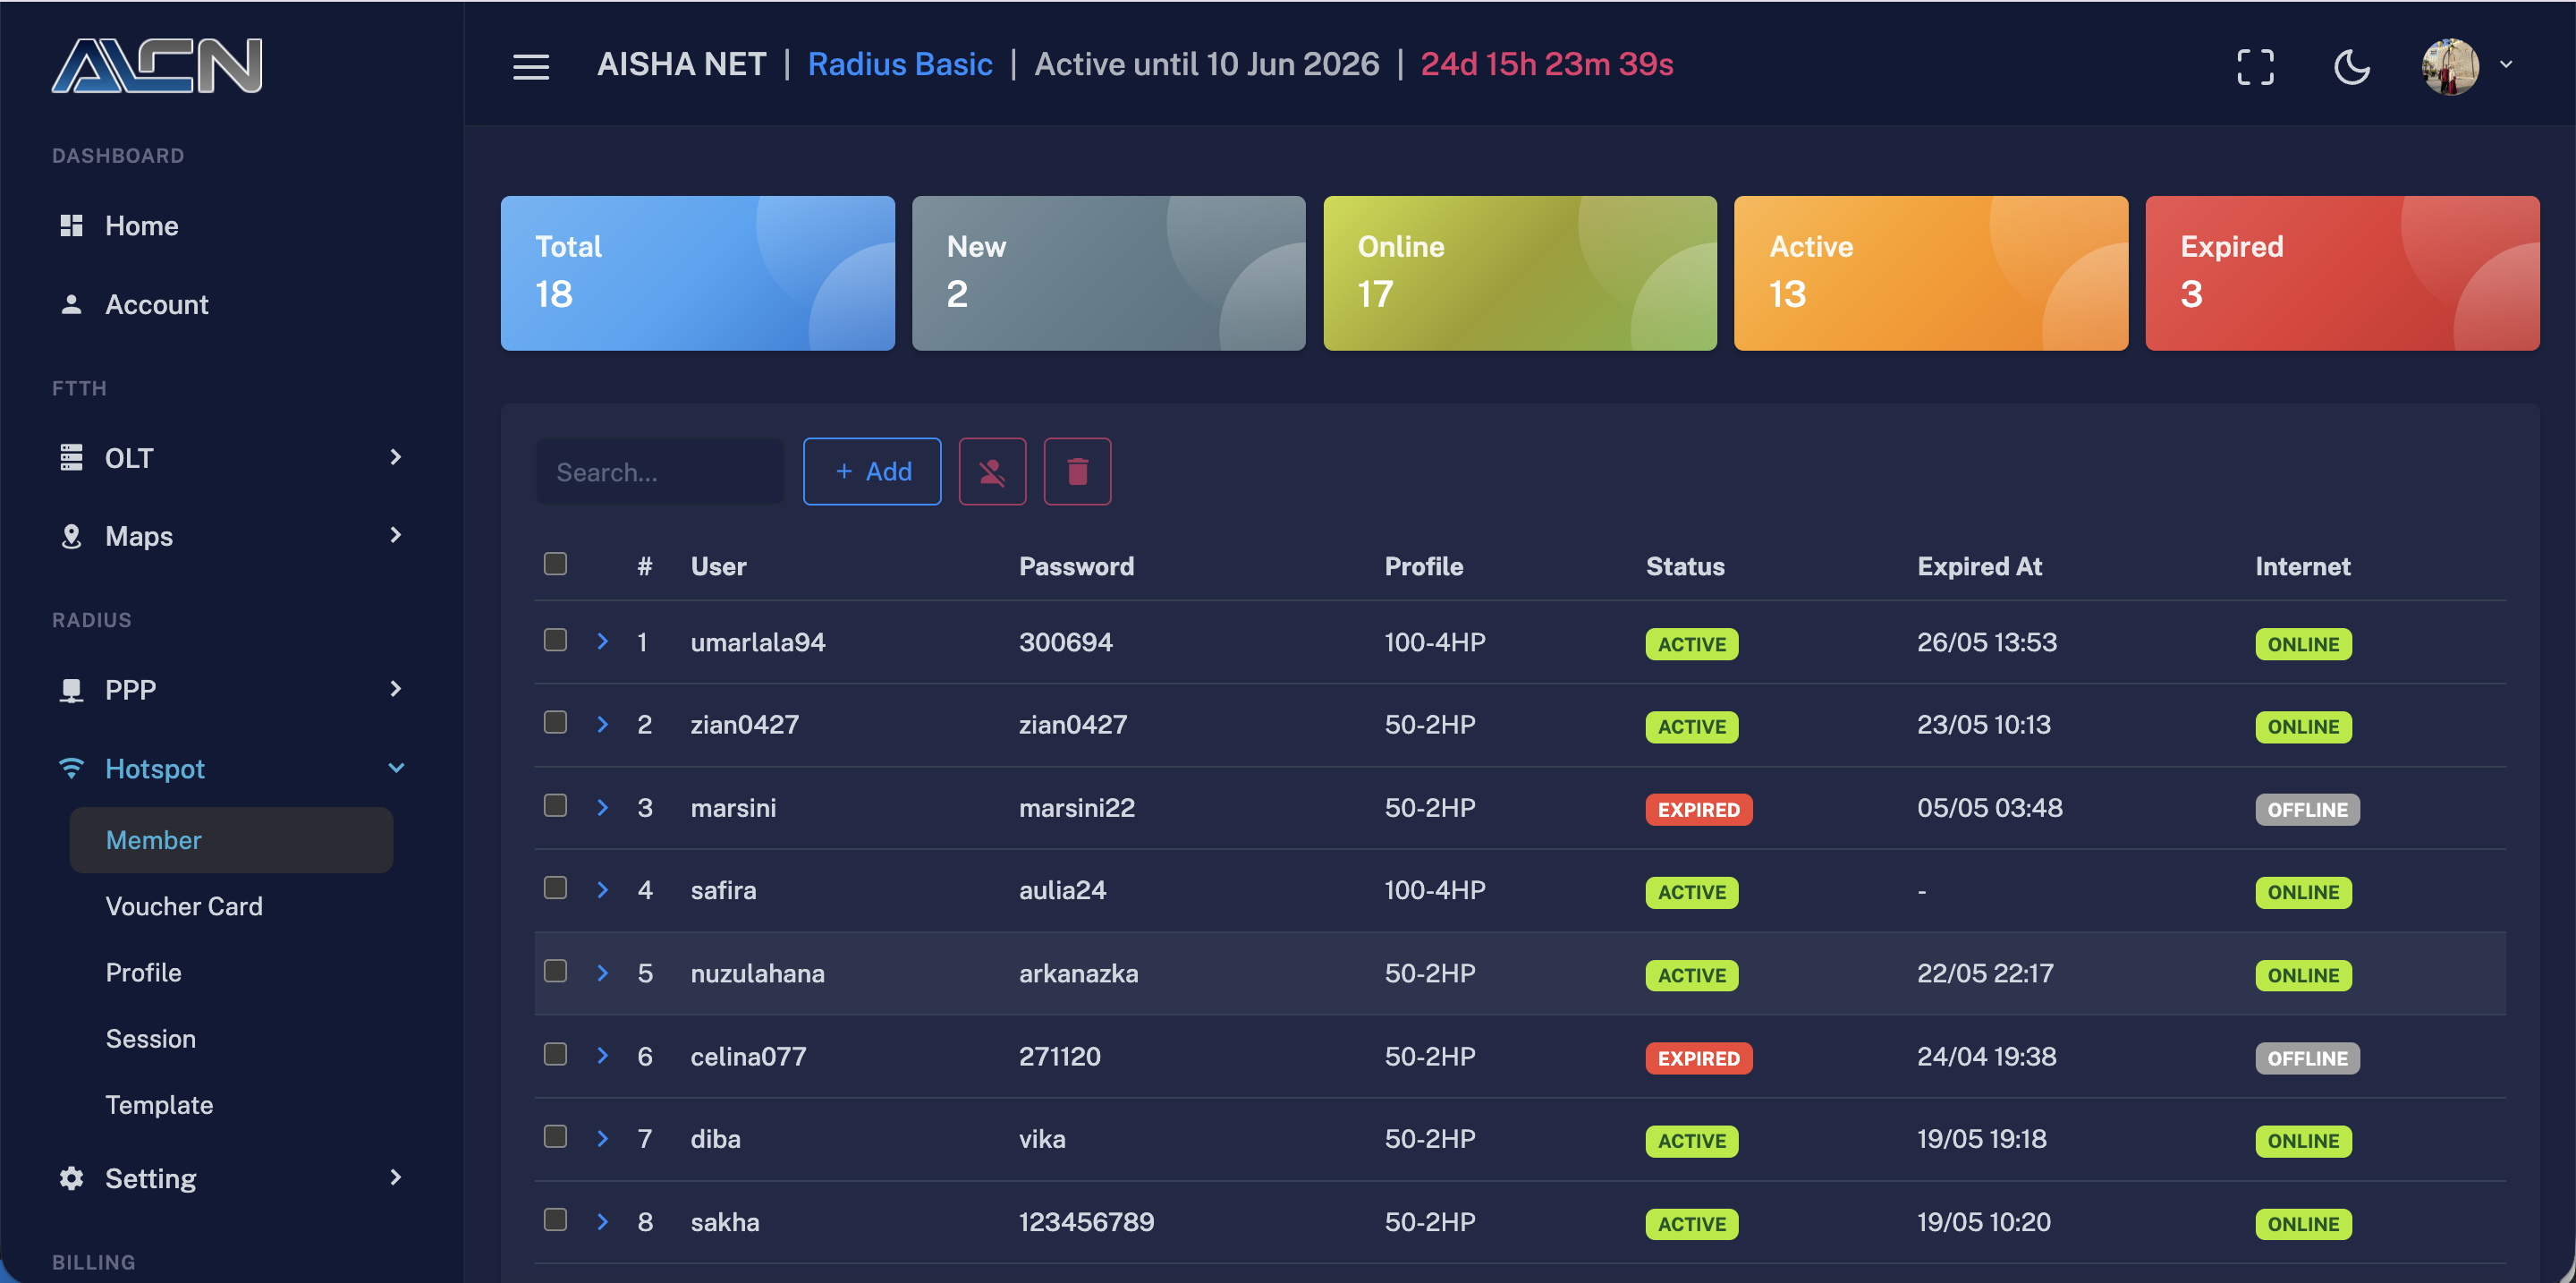Click the red trash delete icon
This screenshot has height=1283, width=2576.
pos(1077,471)
